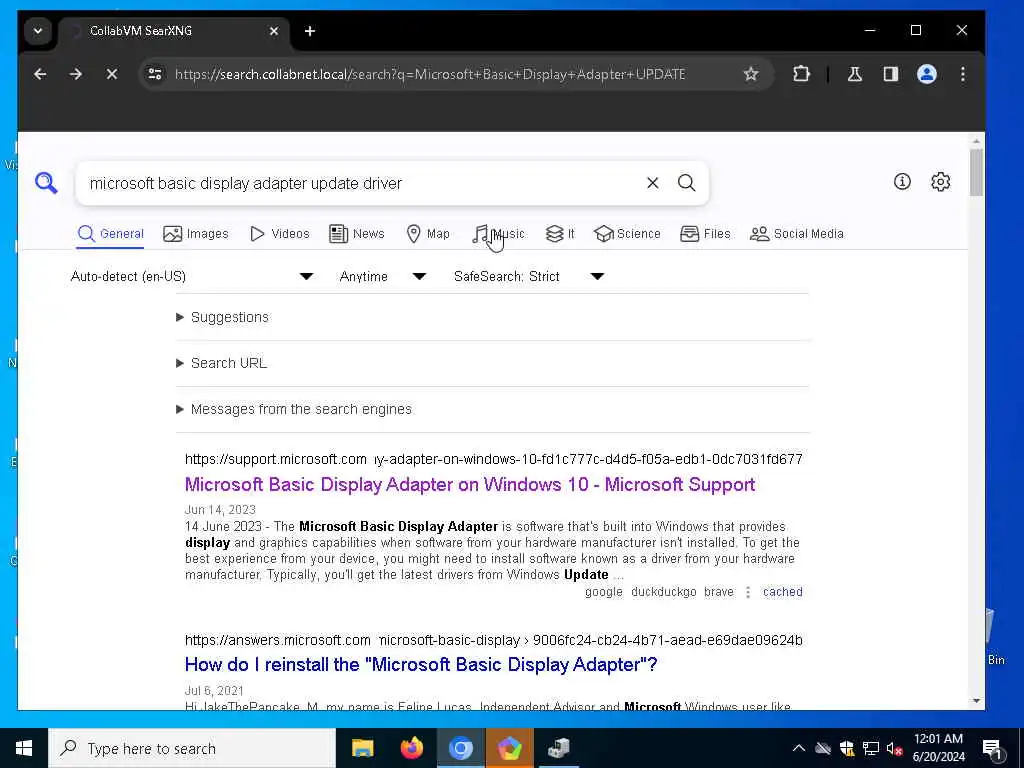Viewport: 1024px width, 768px height.
Task: Open a new browser tab
Action: tap(310, 31)
